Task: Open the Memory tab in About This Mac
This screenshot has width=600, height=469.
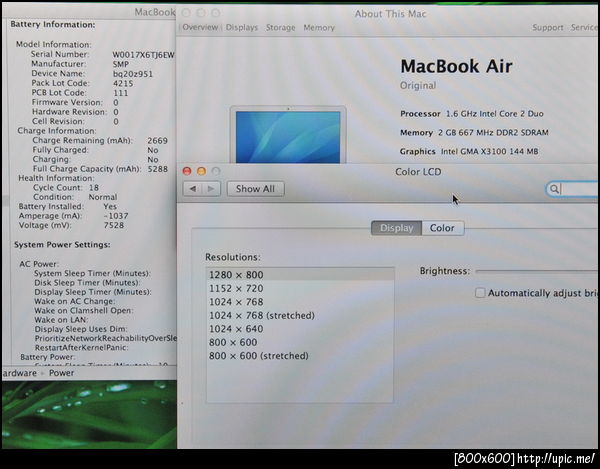Action: coord(319,28)
